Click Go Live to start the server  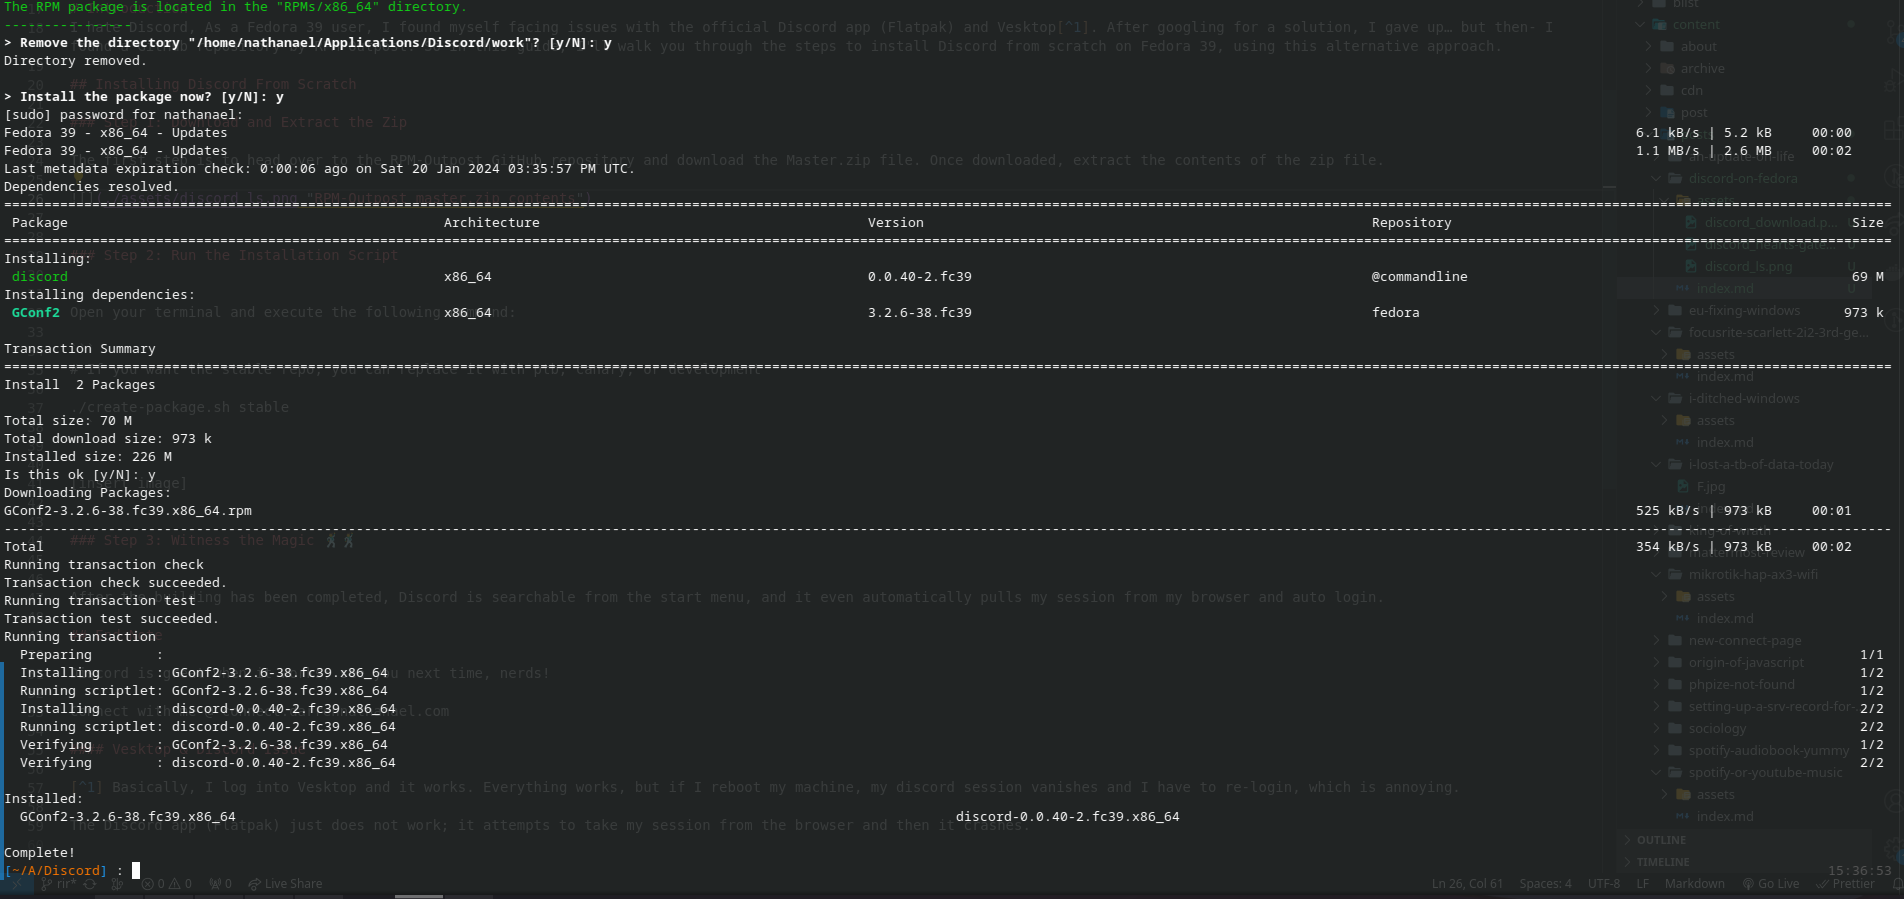[1771, 884]
